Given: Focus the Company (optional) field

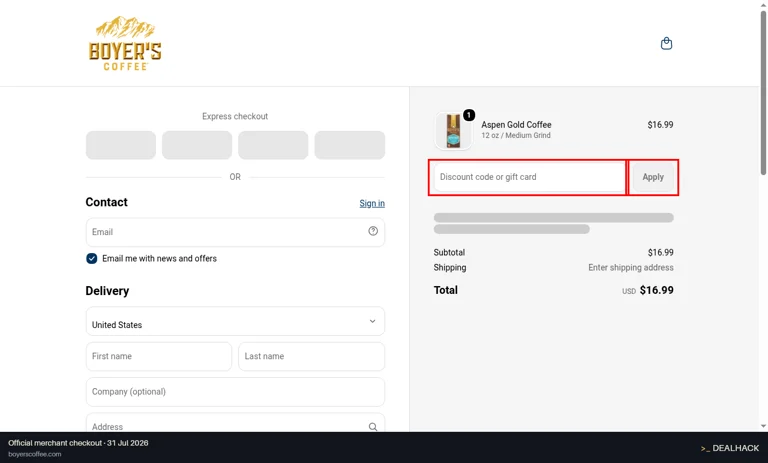Looking at the screenshot, I should coord(235,392).
